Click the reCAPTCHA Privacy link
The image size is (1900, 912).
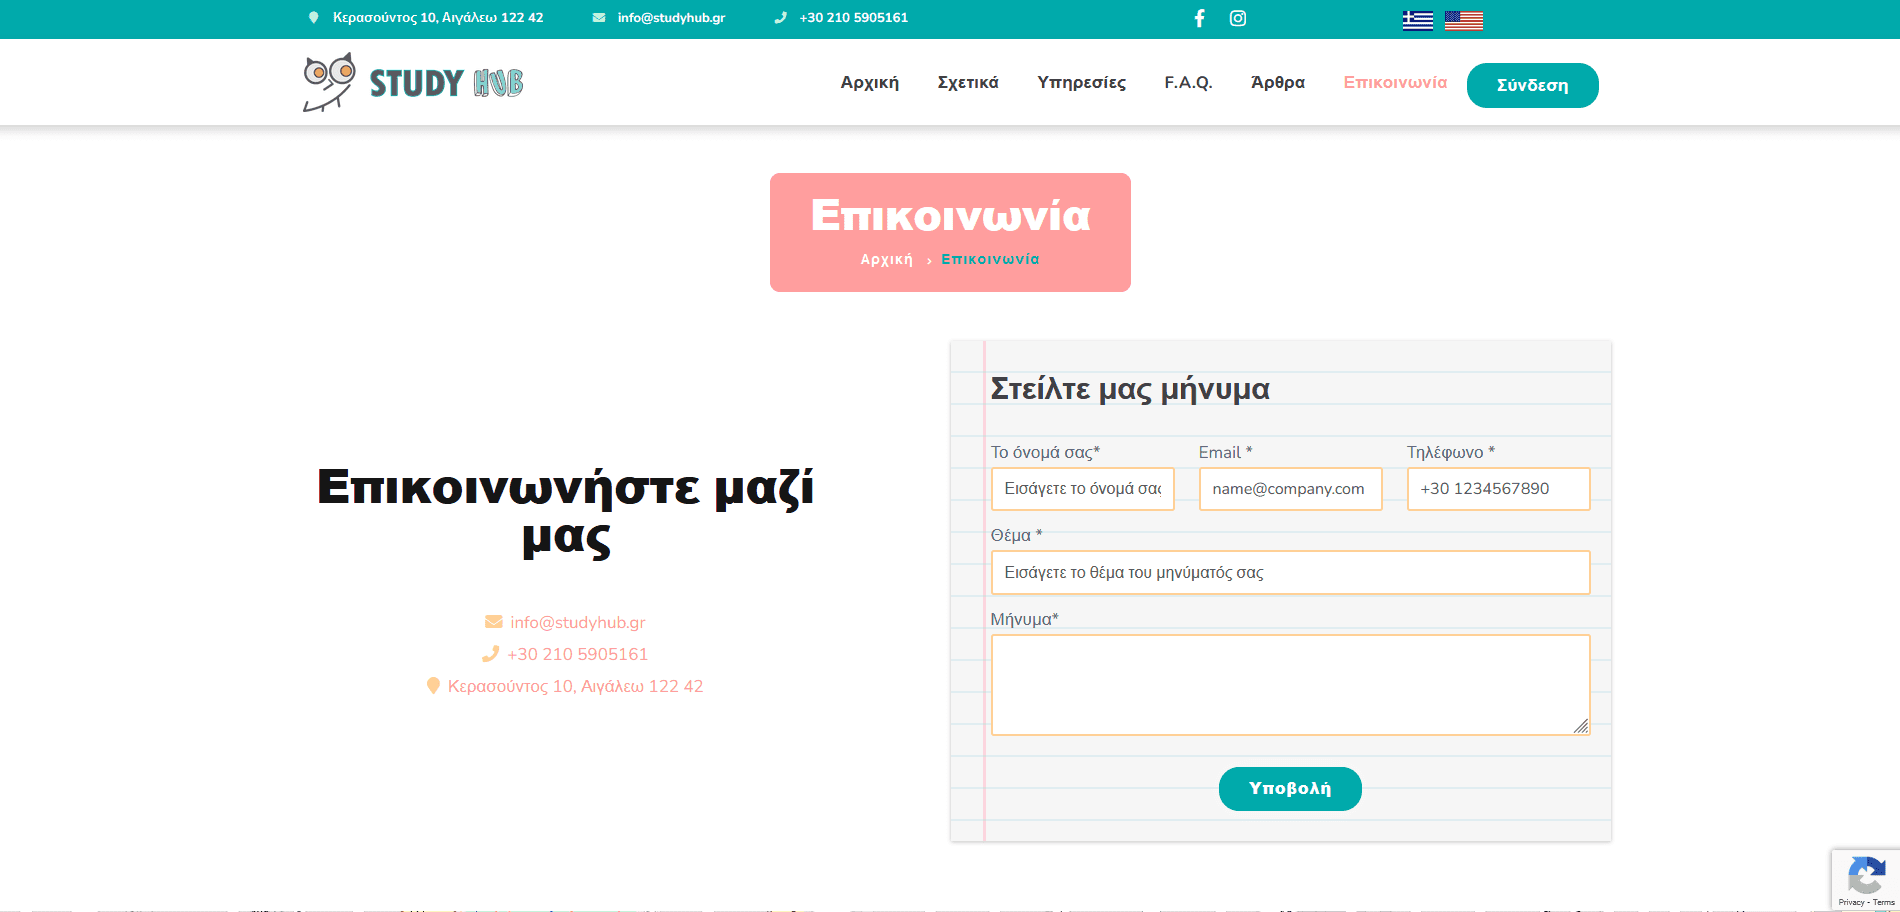tap(1852, 902)
